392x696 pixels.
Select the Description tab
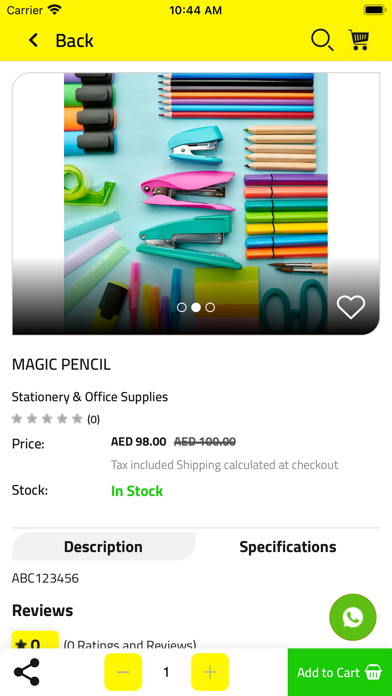click(103, 546)
